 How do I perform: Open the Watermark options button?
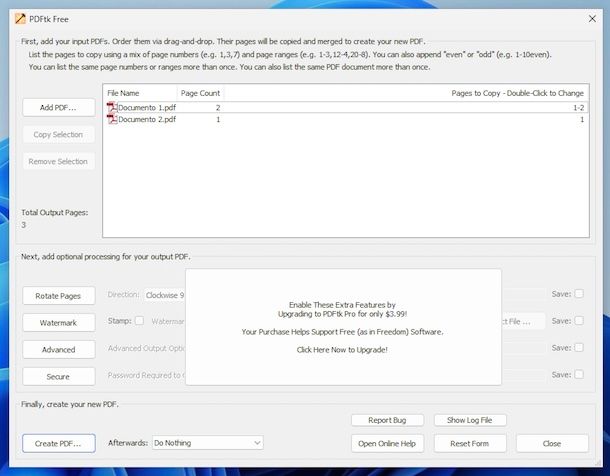58,322
